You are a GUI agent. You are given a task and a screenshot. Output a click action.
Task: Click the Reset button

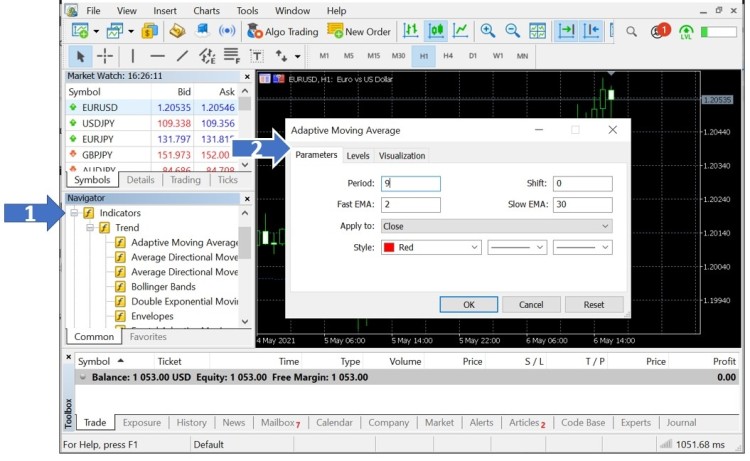[x=594, y=304]
